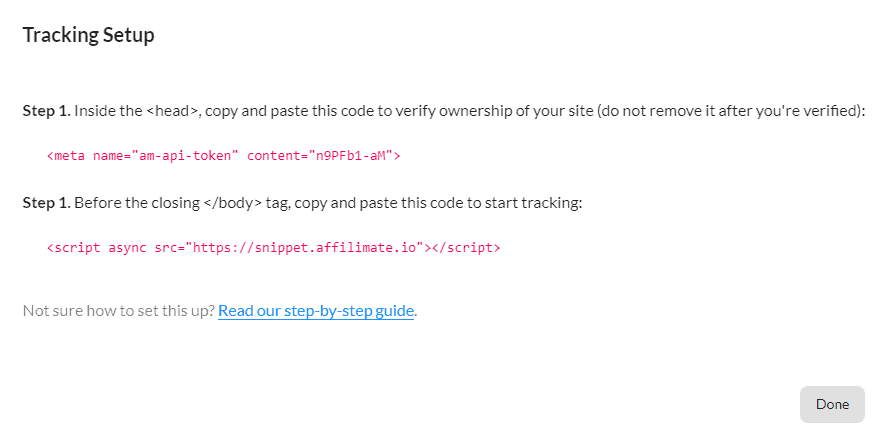Click the am-api-token name attribute value
883x433 pixels.
(185, 155)
